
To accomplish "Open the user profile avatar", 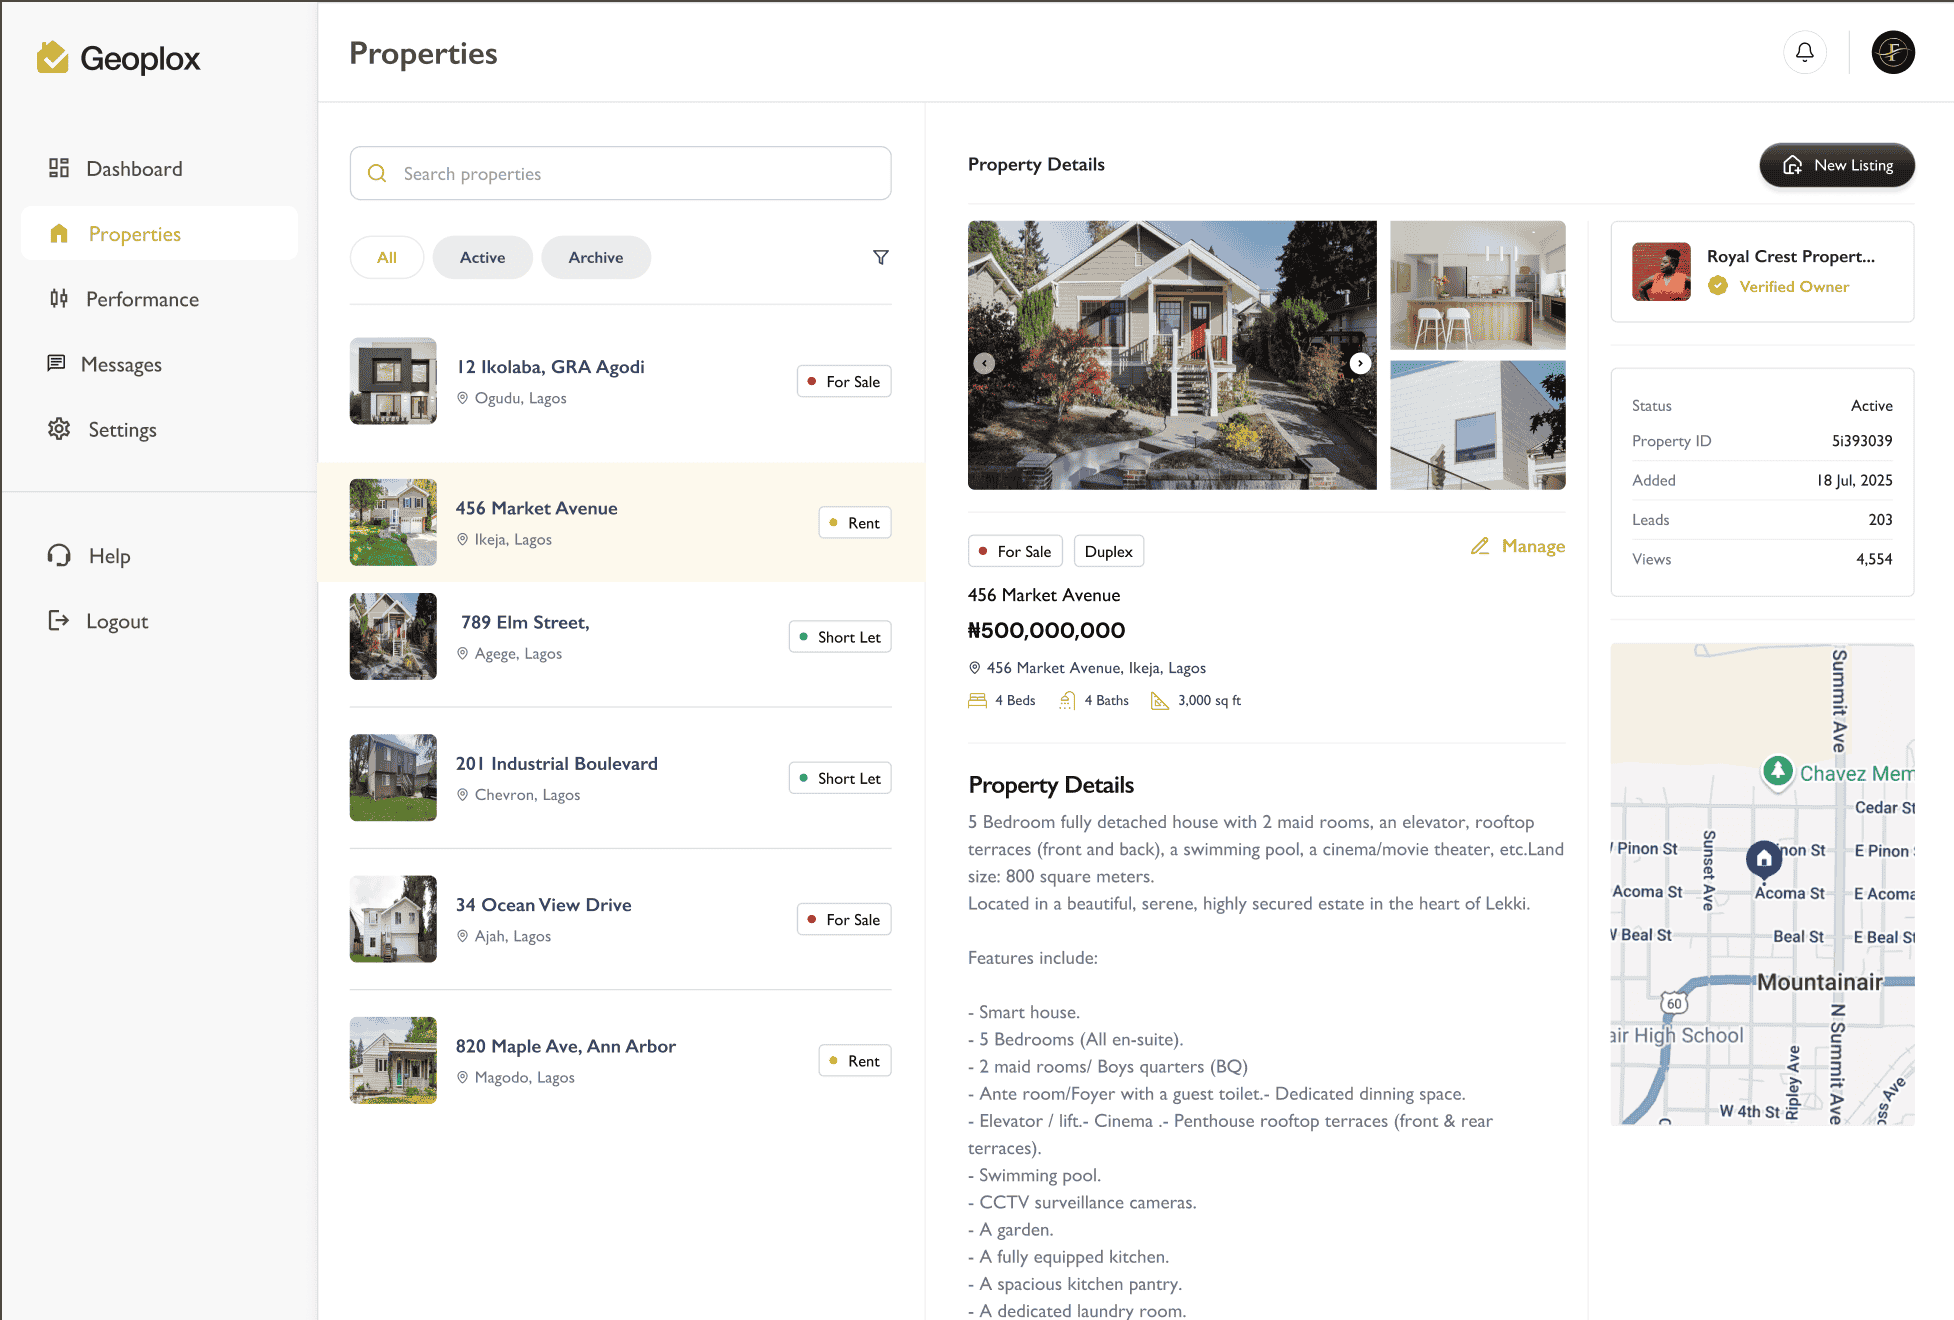I will click(x=1893, y=52).
